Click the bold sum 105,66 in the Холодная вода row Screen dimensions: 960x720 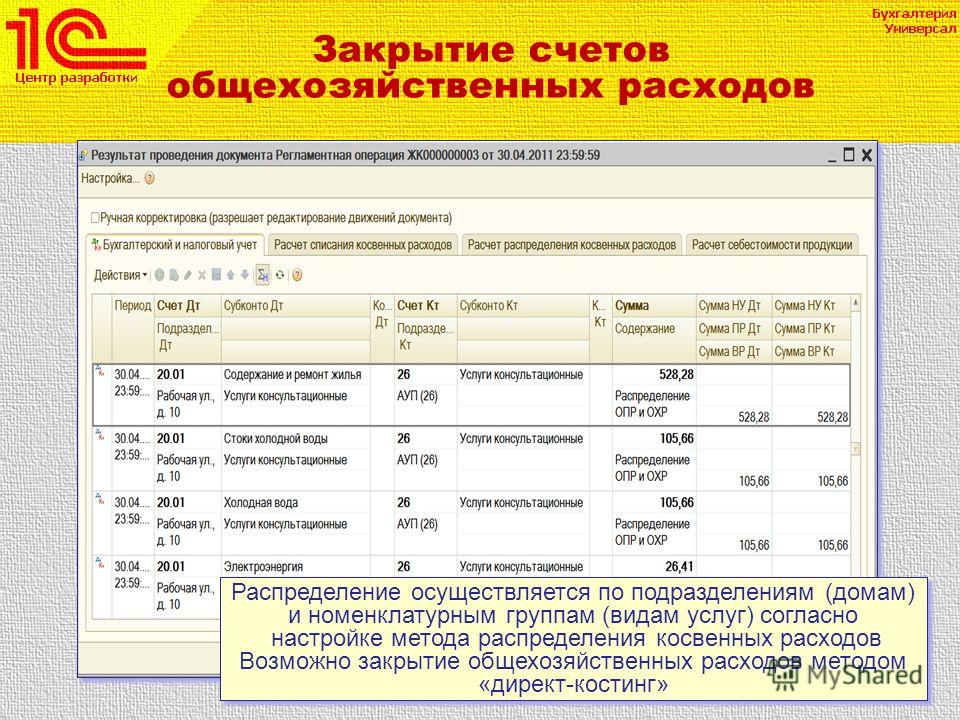[x=677, y=503]
